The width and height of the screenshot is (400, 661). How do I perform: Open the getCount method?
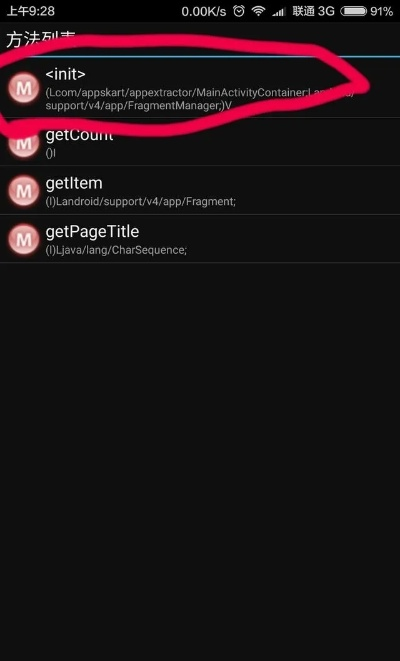(x=200, y=142)
